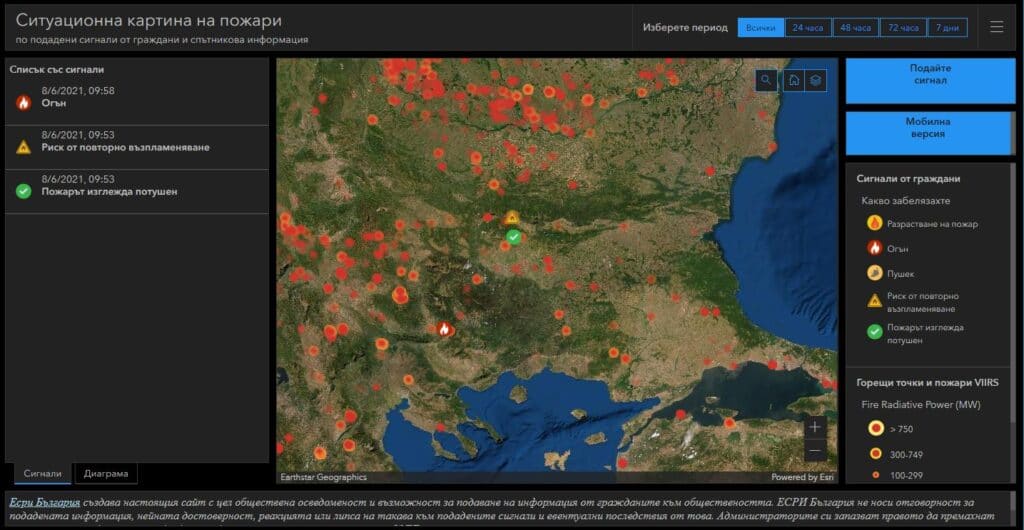Open the map layers icon
Image resolution: width=1024 pixels, height=530 pixels.
(816, 80)
